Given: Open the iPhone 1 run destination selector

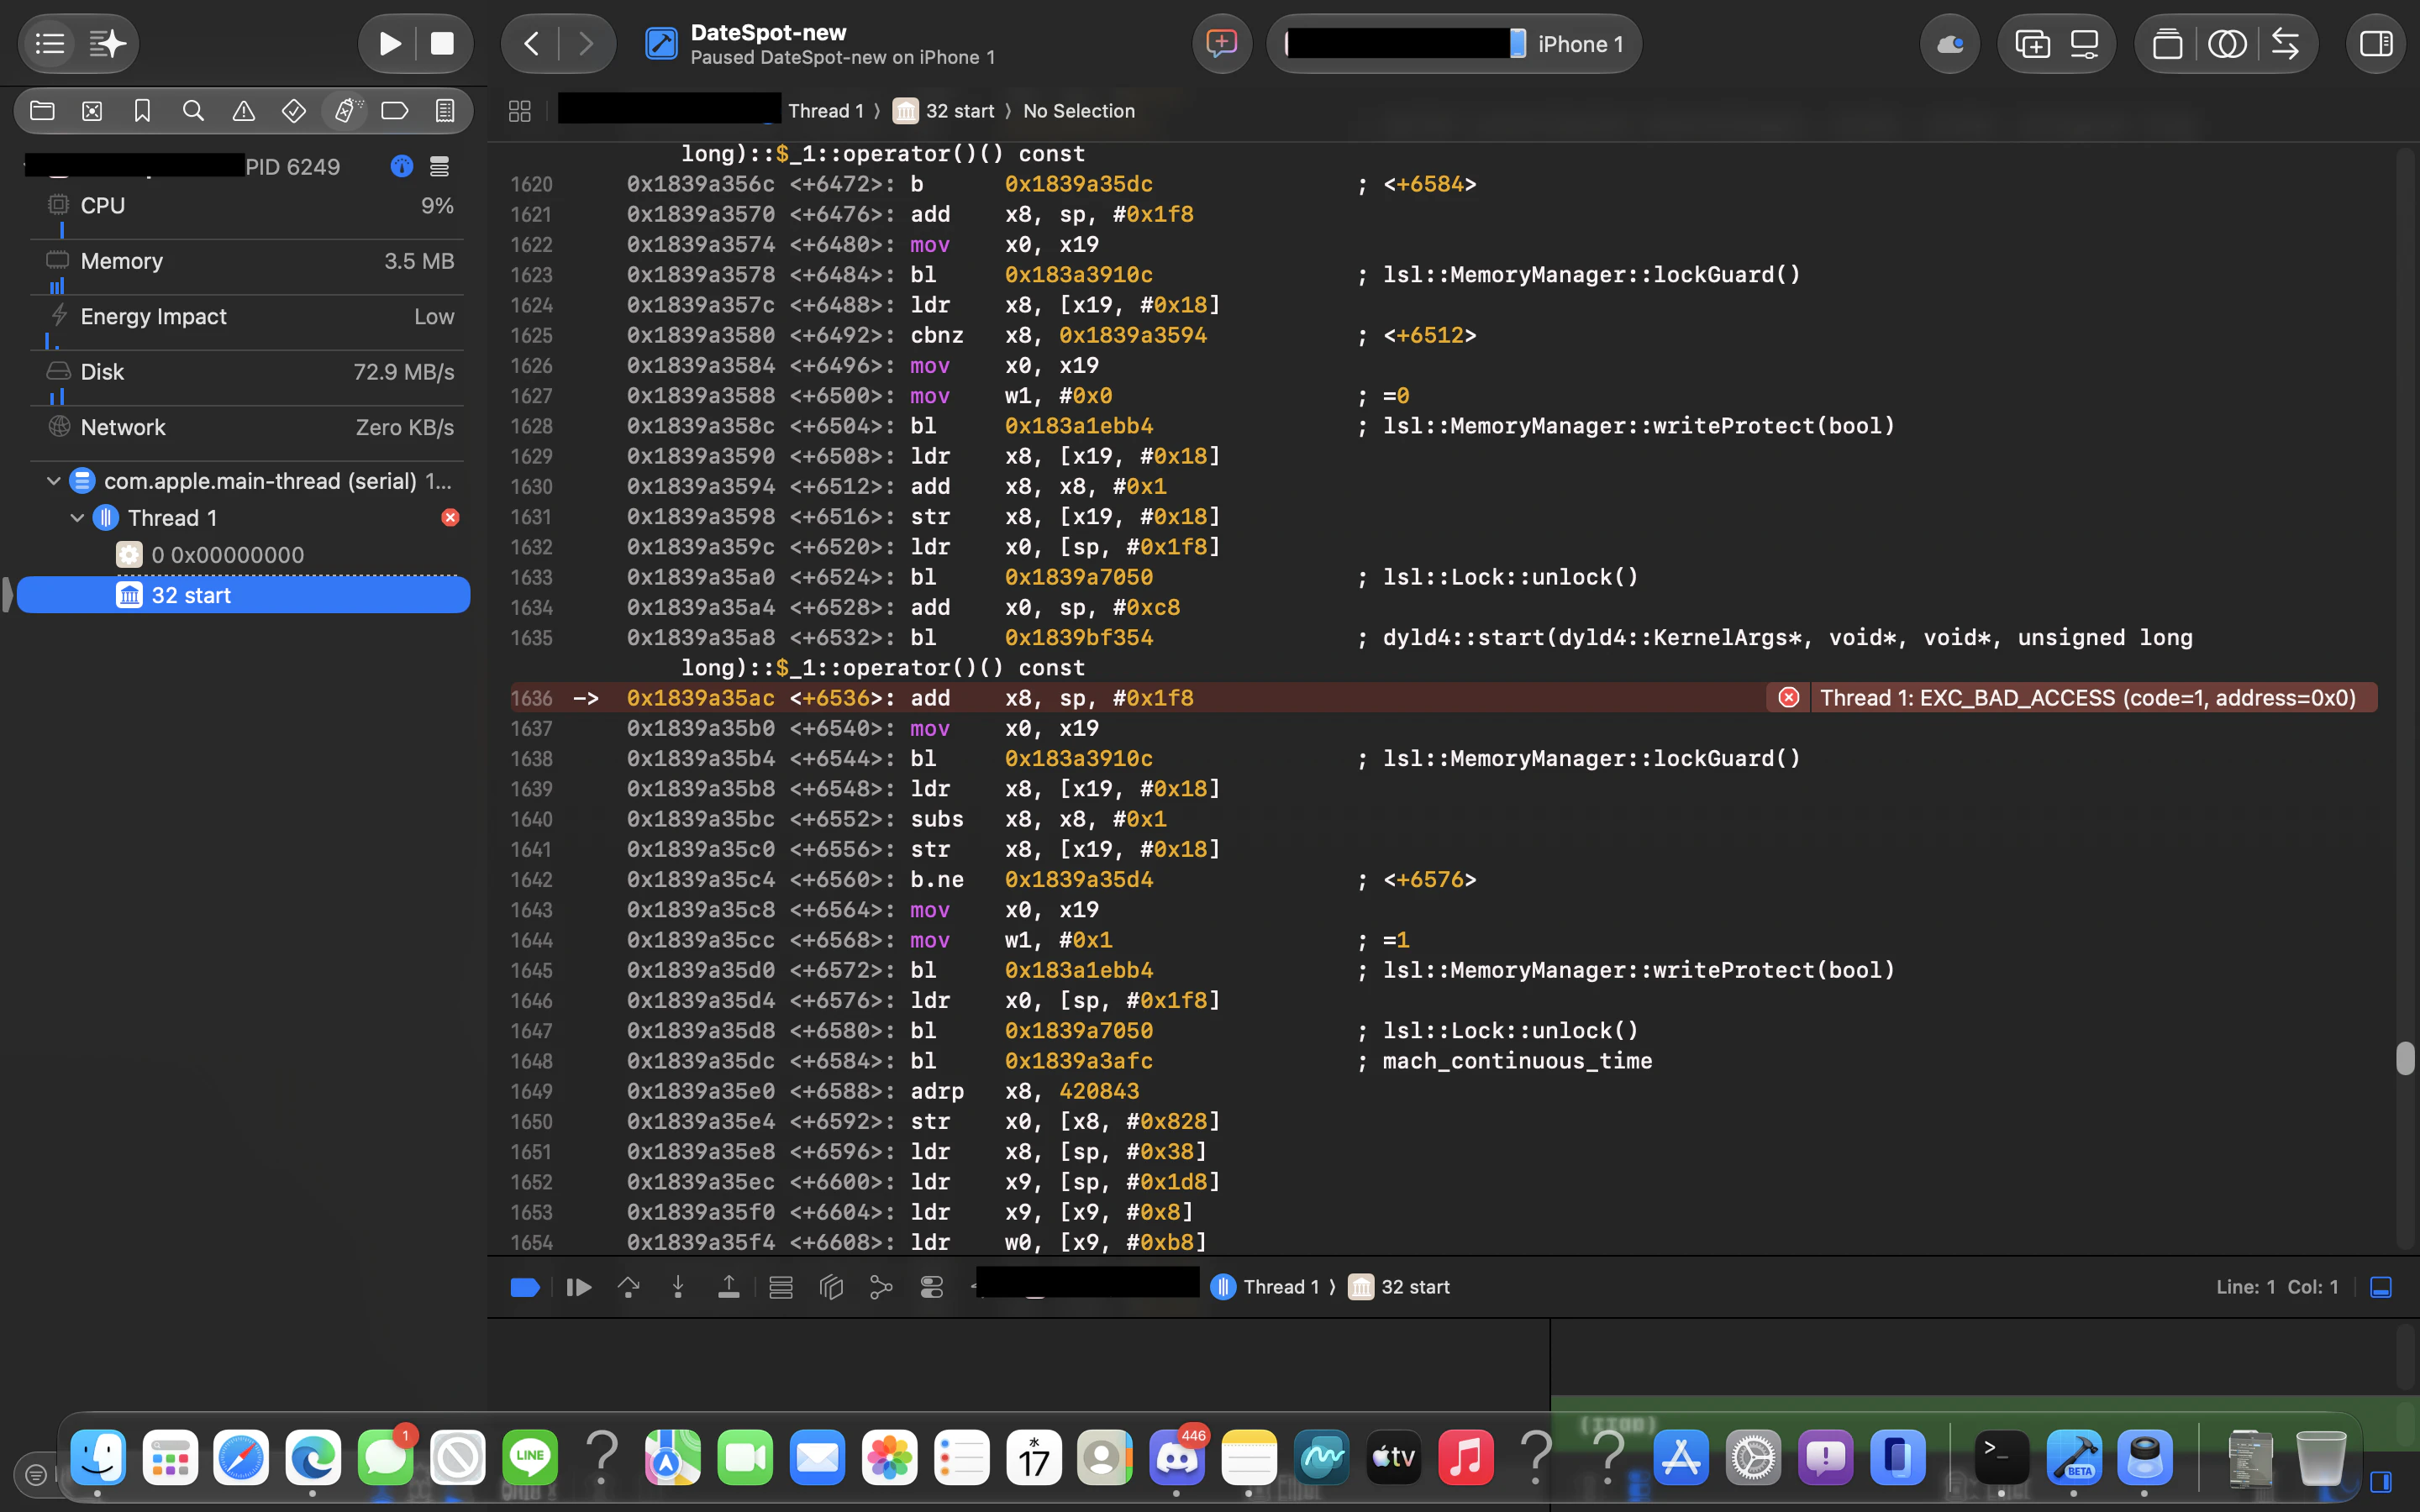Looking at the screenshot, I should coord(1455,44).
